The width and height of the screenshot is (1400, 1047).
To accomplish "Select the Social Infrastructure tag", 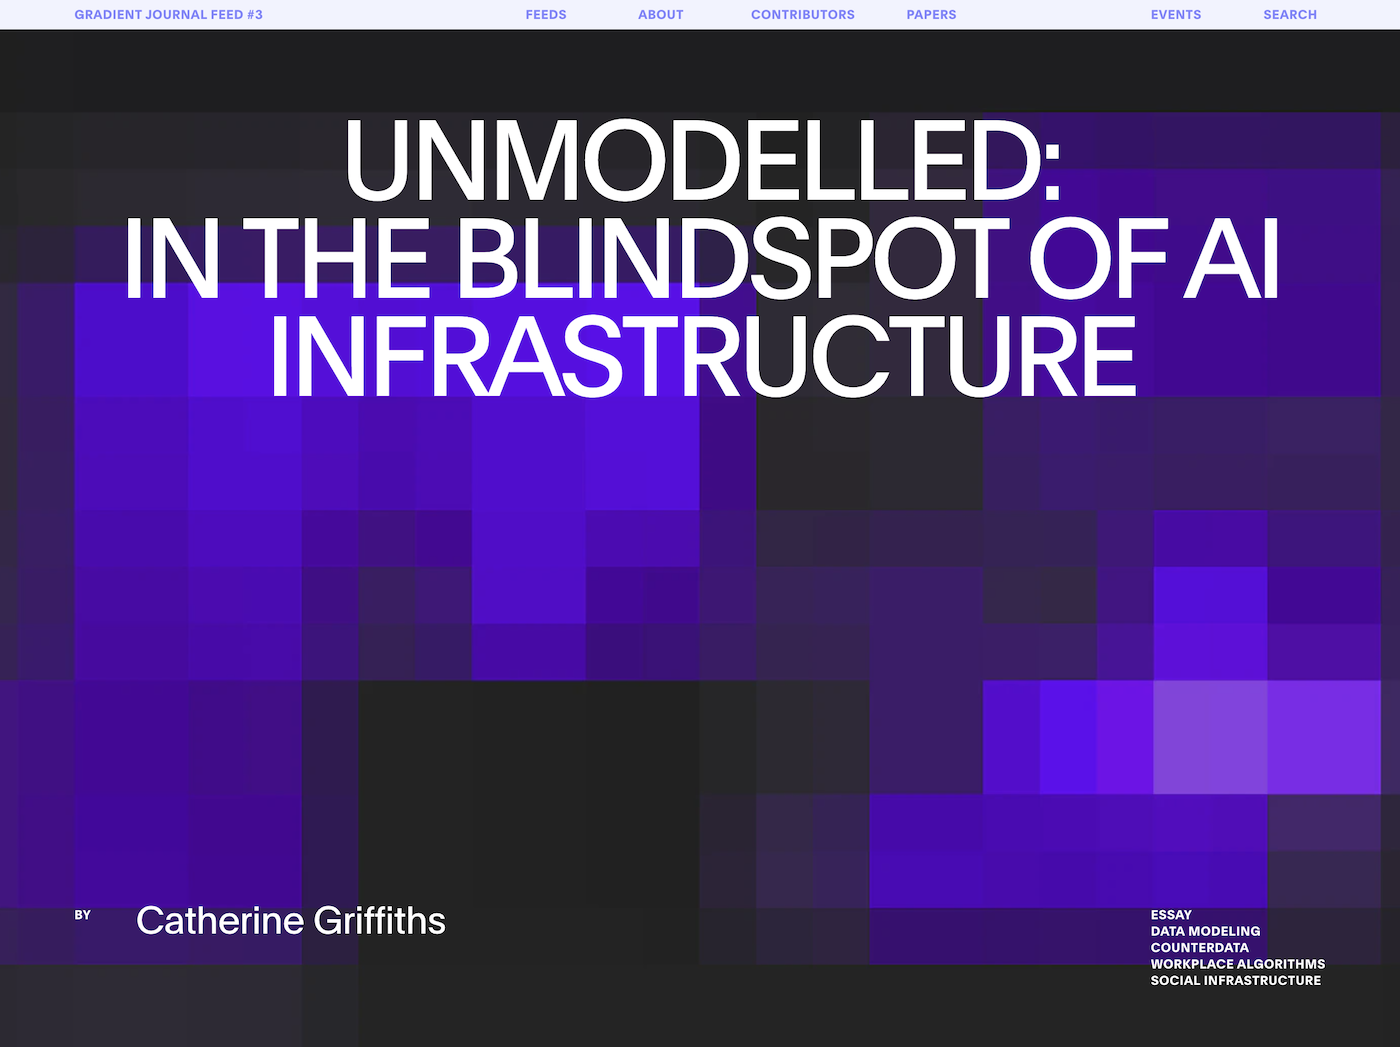I will tap(1236, 981).
